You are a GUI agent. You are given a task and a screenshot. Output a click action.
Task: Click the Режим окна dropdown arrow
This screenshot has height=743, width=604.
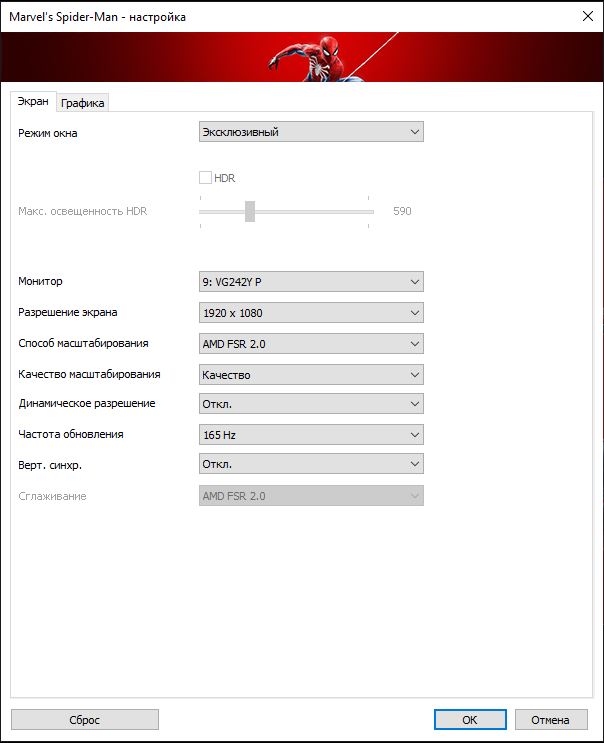click(414, 132)
